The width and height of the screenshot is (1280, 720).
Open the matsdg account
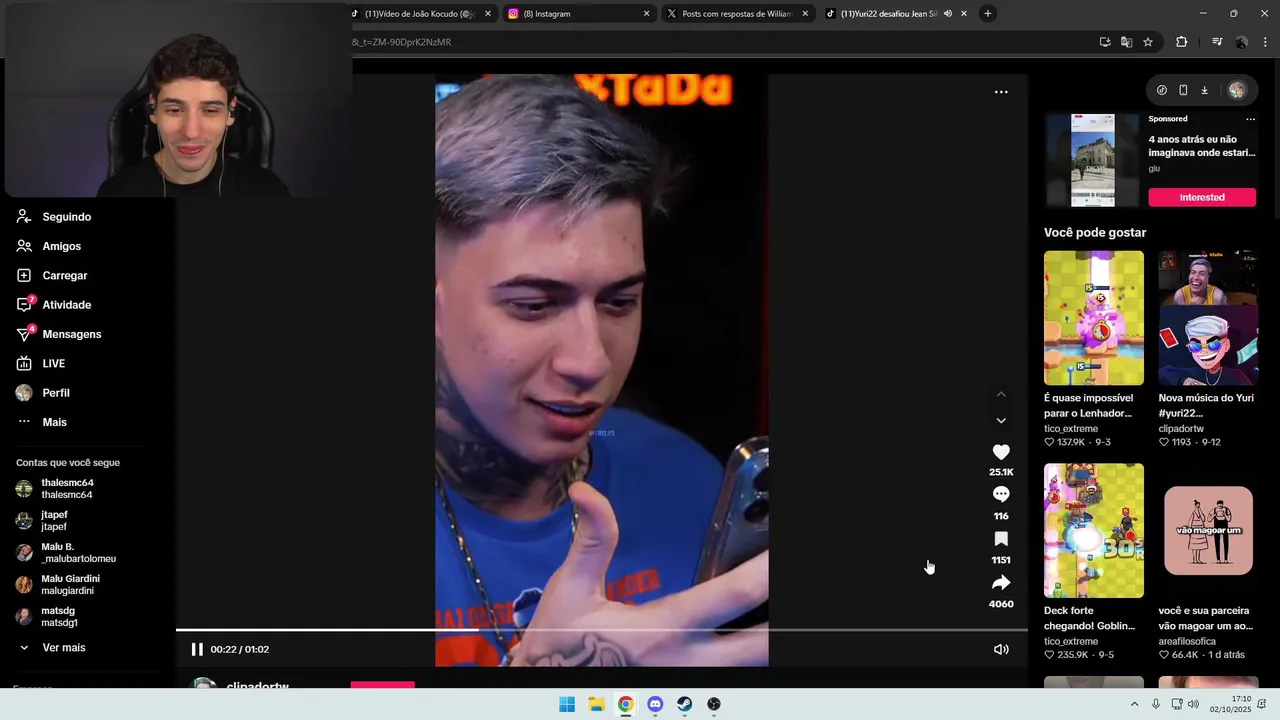tap(59, 617)
